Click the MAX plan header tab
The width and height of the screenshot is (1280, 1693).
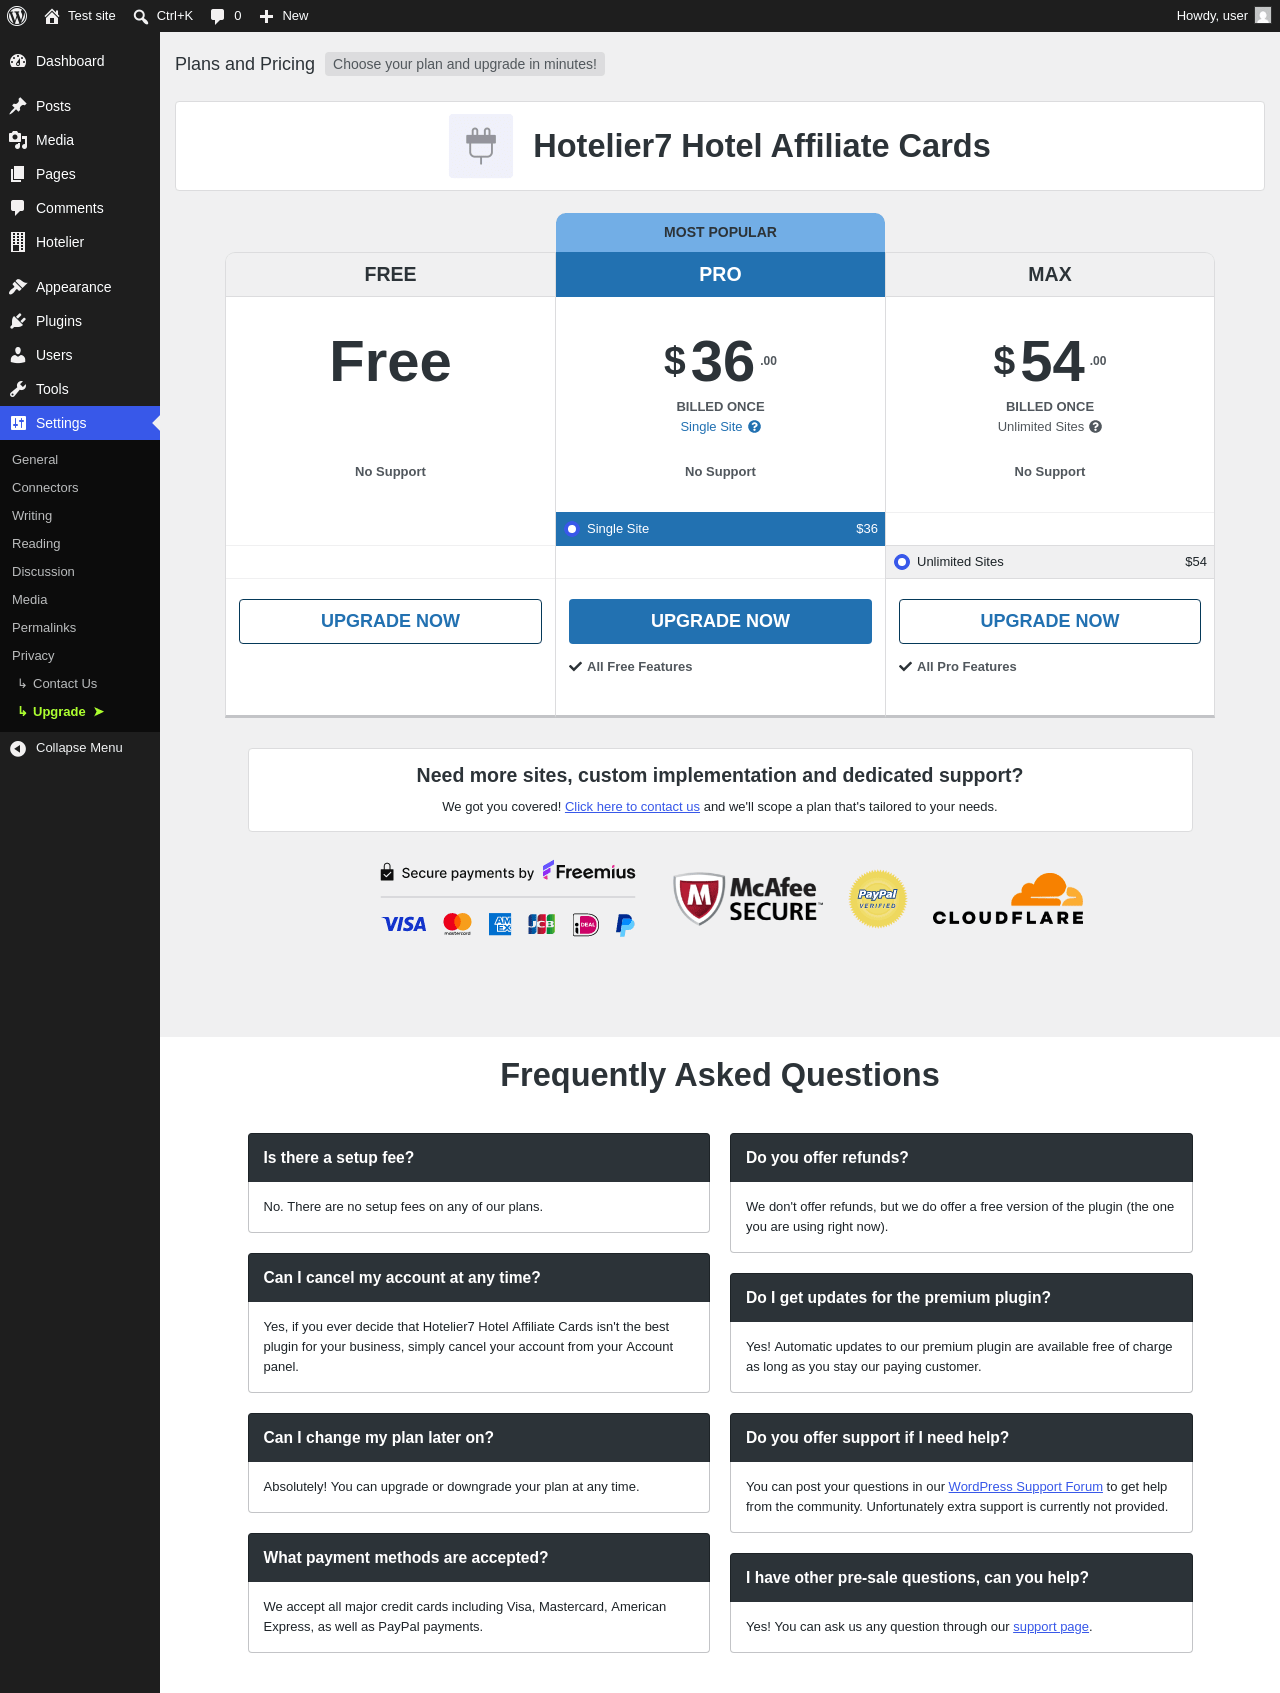pos(1050,274)
